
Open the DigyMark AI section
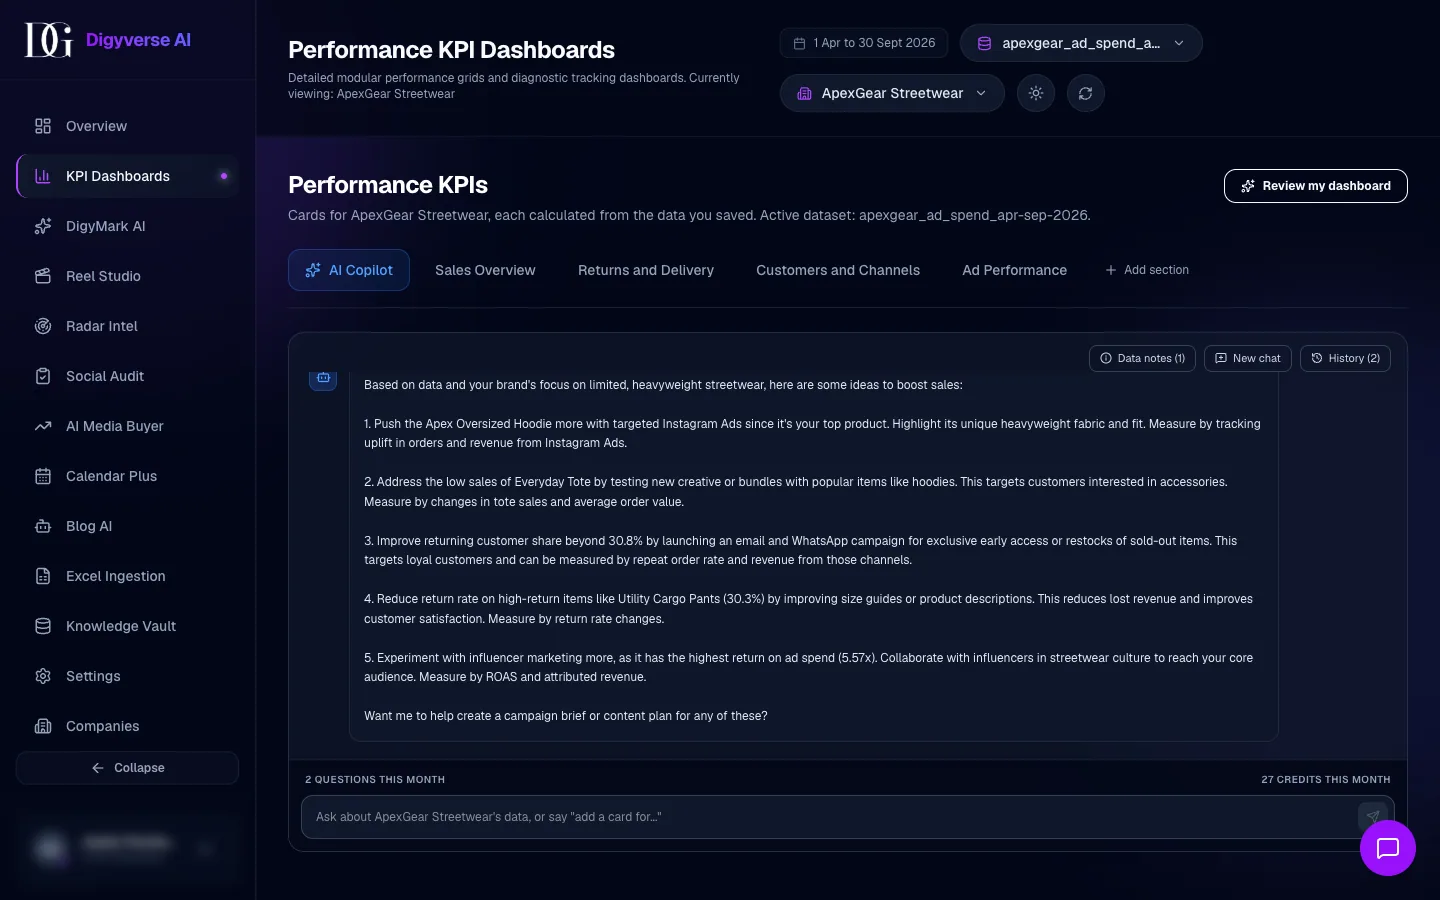point(127,226)
